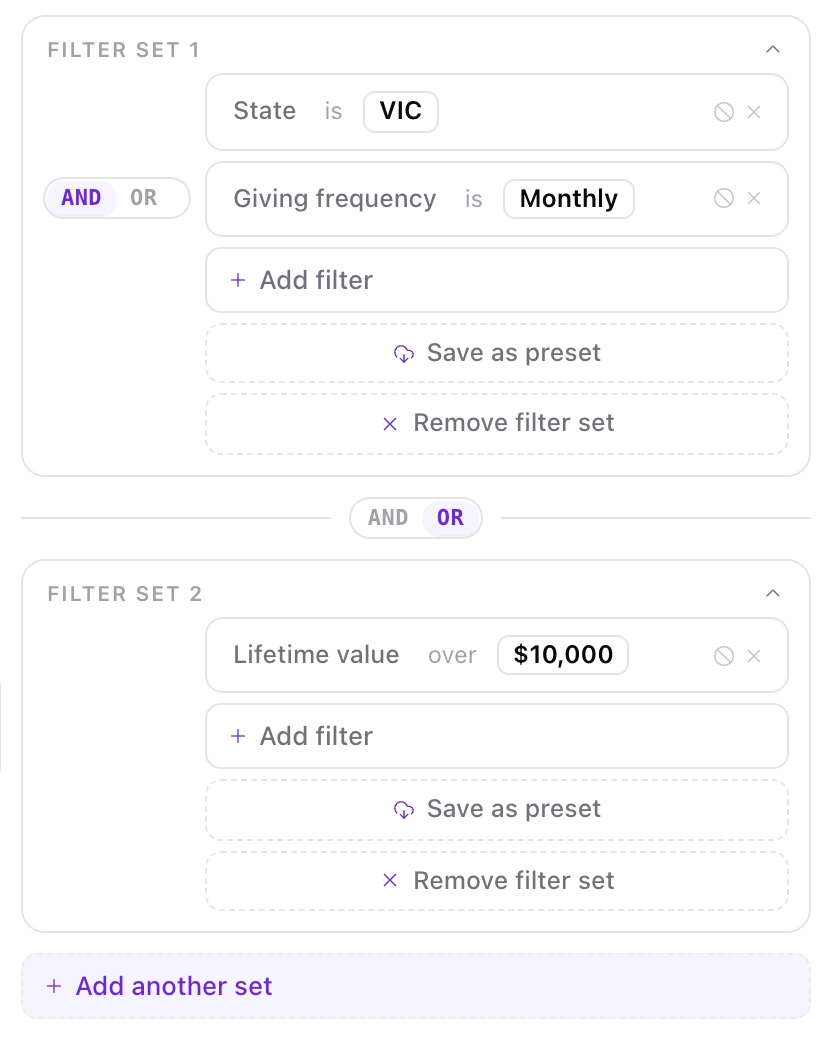835x1037 pixels.
Task: Select AND within Filter Set 1
Action: pos(81,198)
